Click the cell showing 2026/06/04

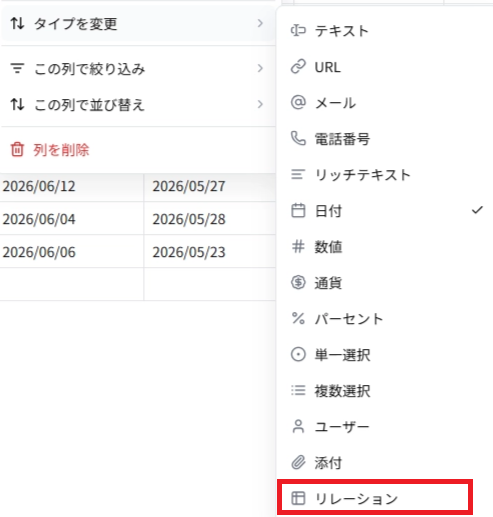point(72,219)
